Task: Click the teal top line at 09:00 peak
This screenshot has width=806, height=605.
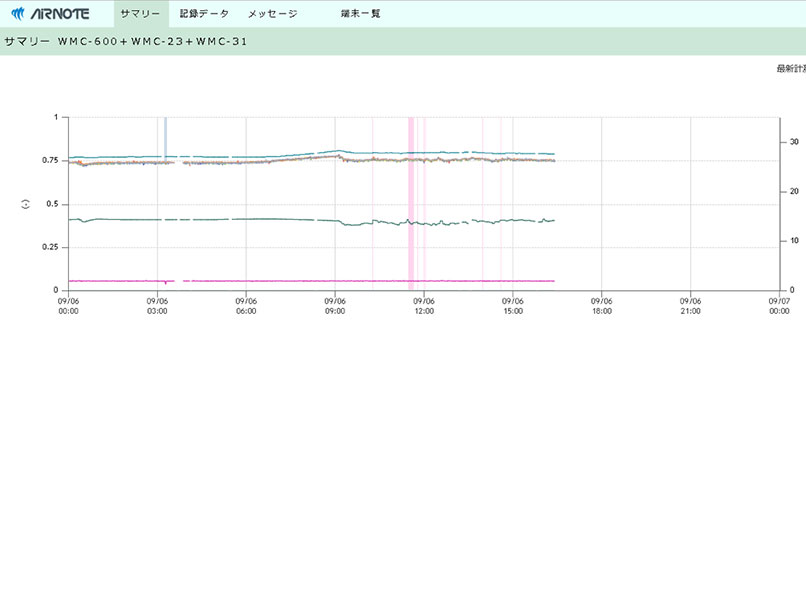Action: 340,151
